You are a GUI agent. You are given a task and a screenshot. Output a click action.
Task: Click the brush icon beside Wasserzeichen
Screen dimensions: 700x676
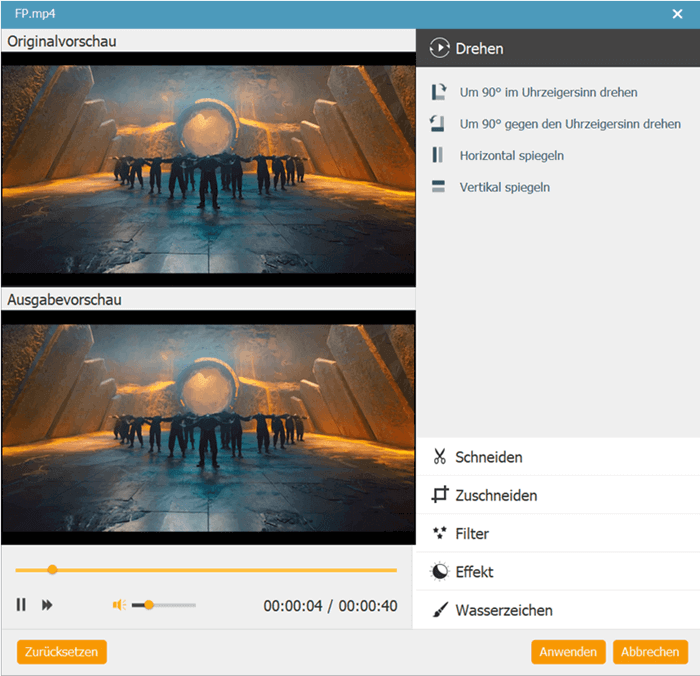tap(440, 610)
